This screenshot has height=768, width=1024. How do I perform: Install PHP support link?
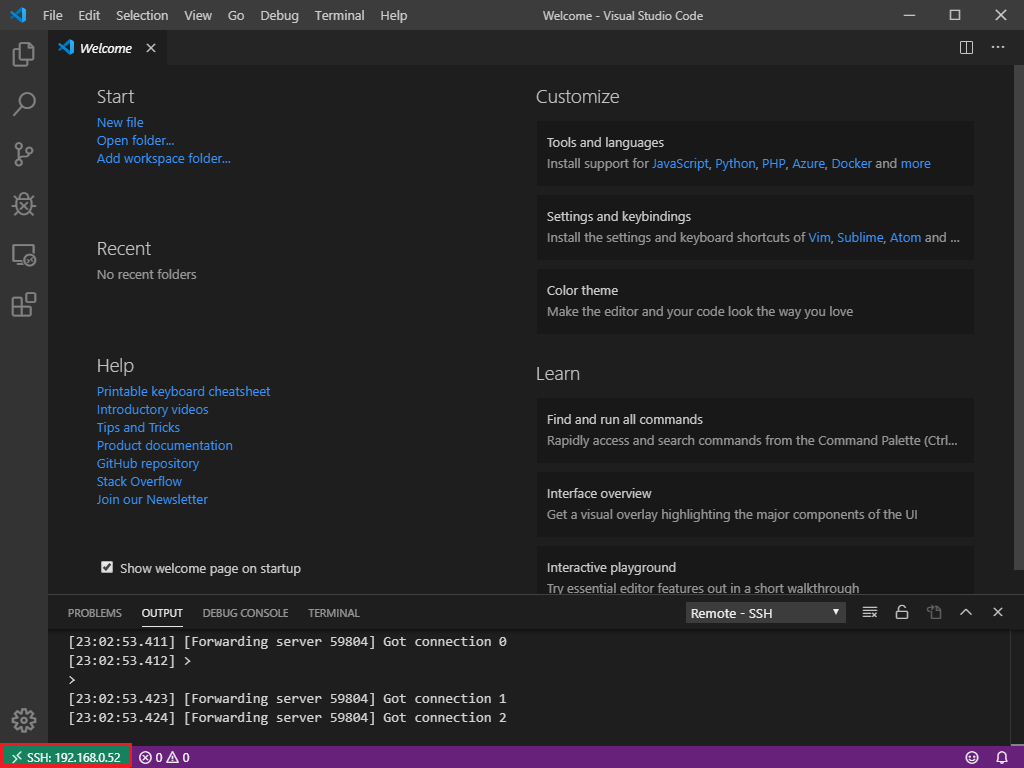pyautogui.click(x=773, y=163)
